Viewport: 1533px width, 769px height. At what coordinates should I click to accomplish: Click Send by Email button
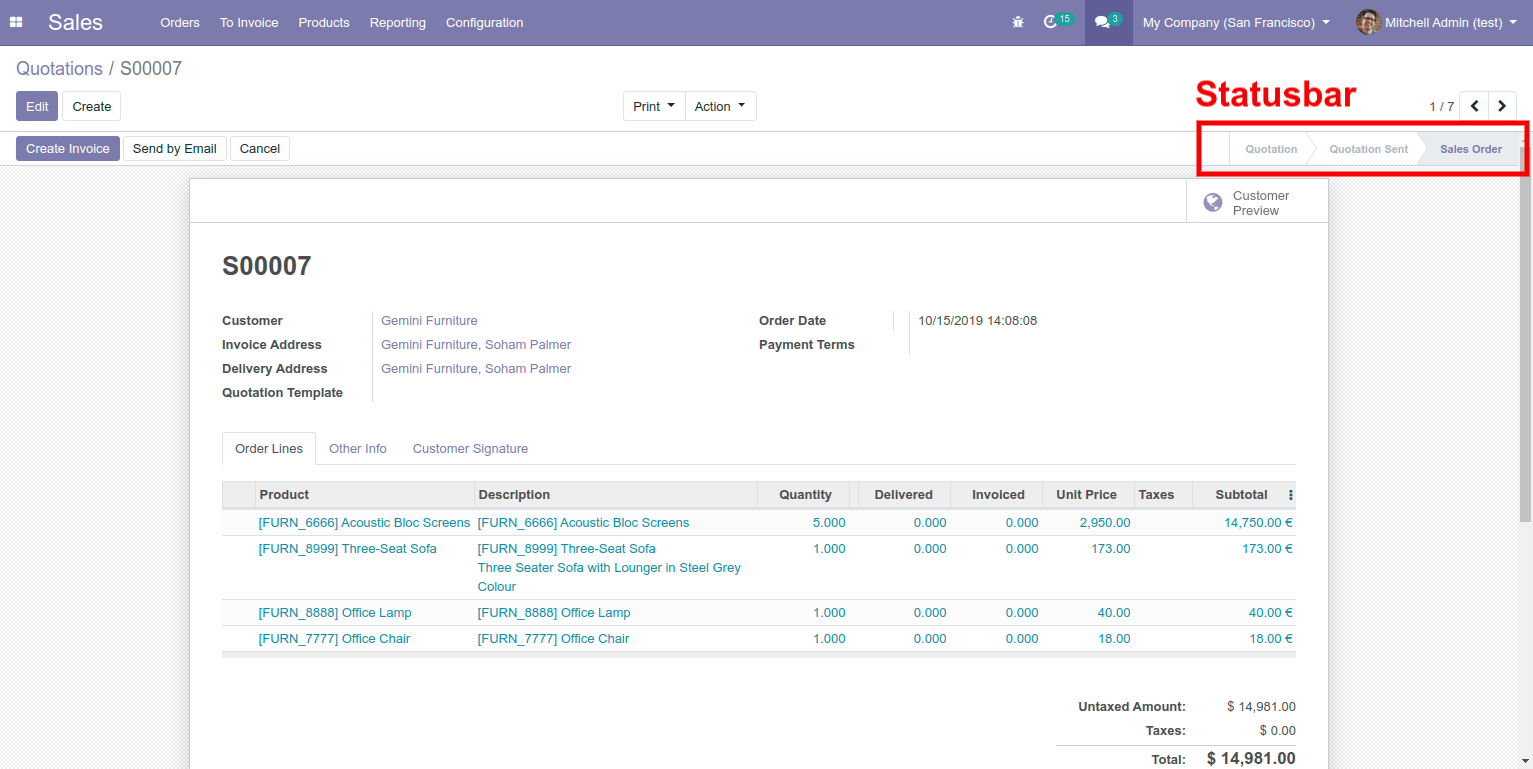coord(175,148)
